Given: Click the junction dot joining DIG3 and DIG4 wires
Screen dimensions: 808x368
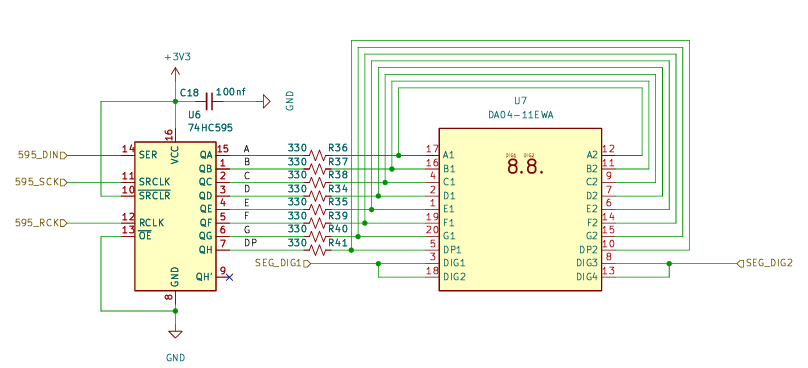Looking at the screenshot, I should tap(669, 263).
